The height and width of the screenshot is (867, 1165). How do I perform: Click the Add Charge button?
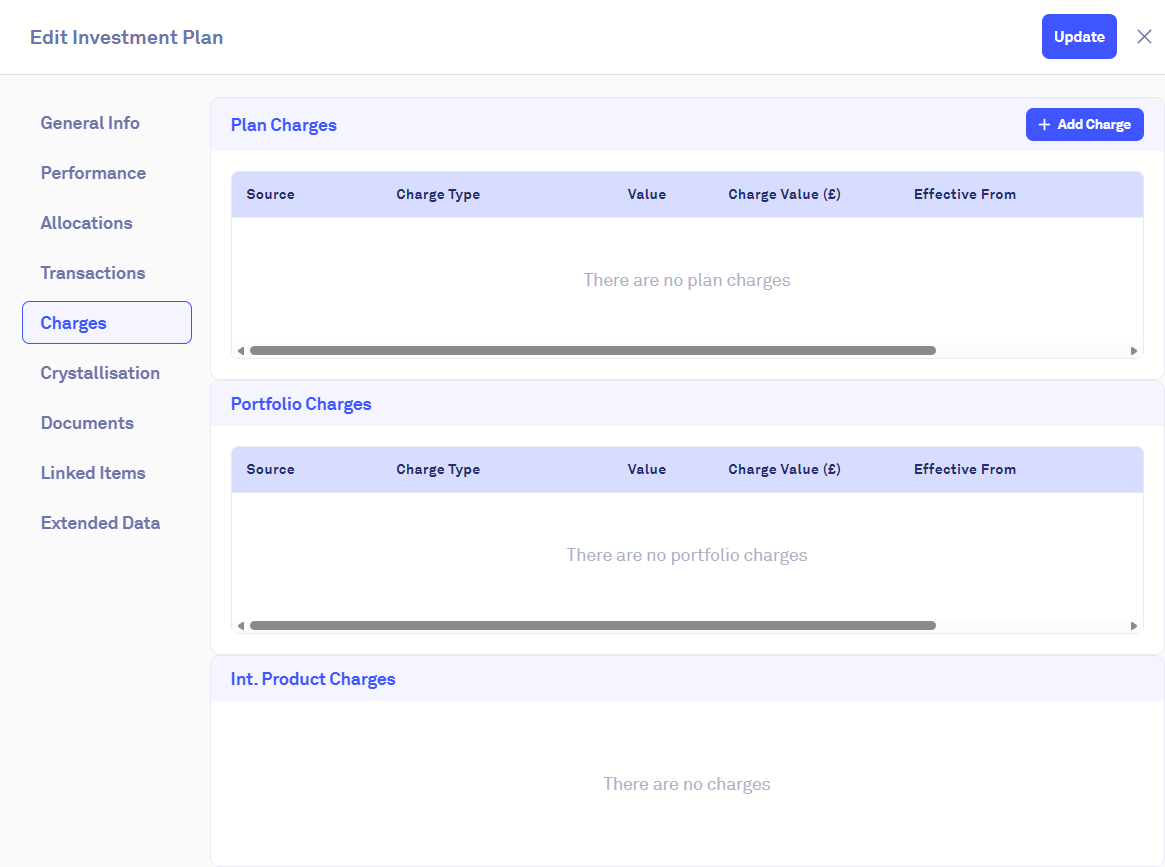point(1084,125)
